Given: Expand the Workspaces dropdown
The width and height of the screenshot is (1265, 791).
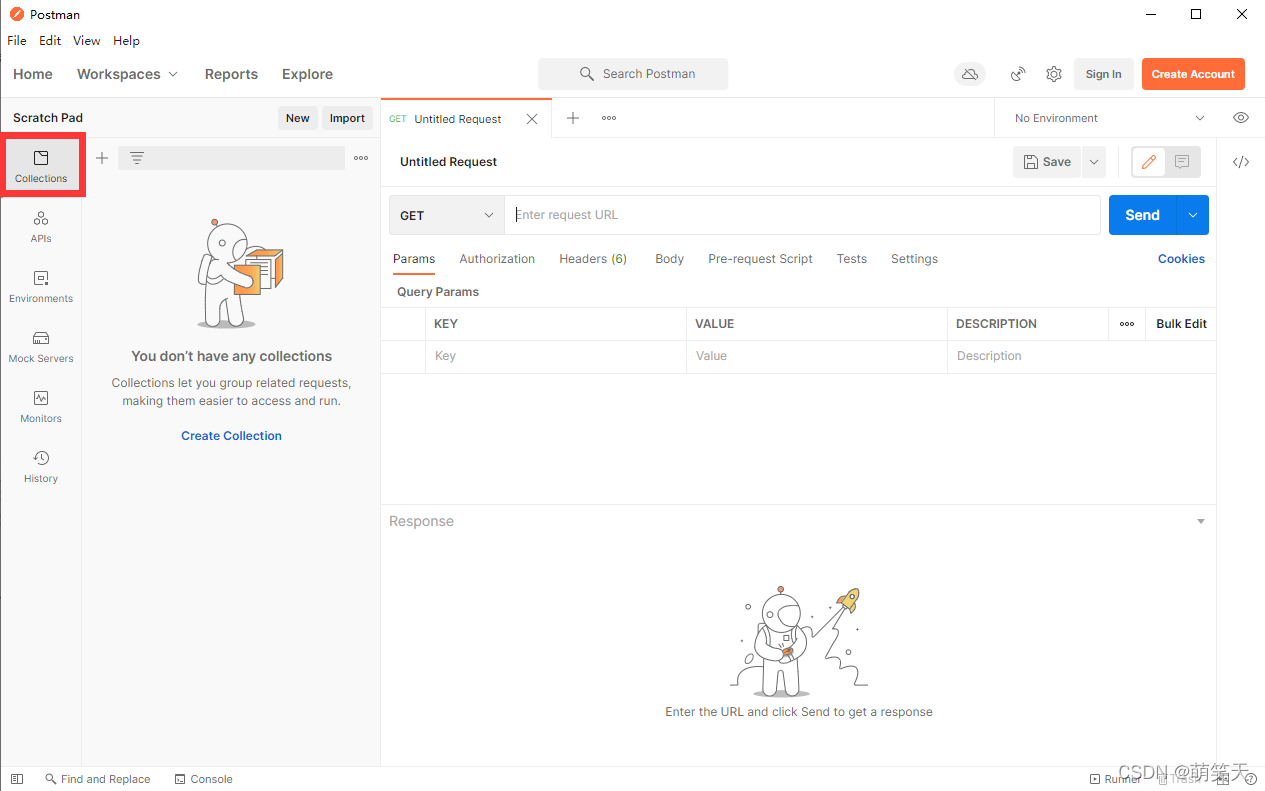Looking at the screenshot, I should tap(127, 74).
